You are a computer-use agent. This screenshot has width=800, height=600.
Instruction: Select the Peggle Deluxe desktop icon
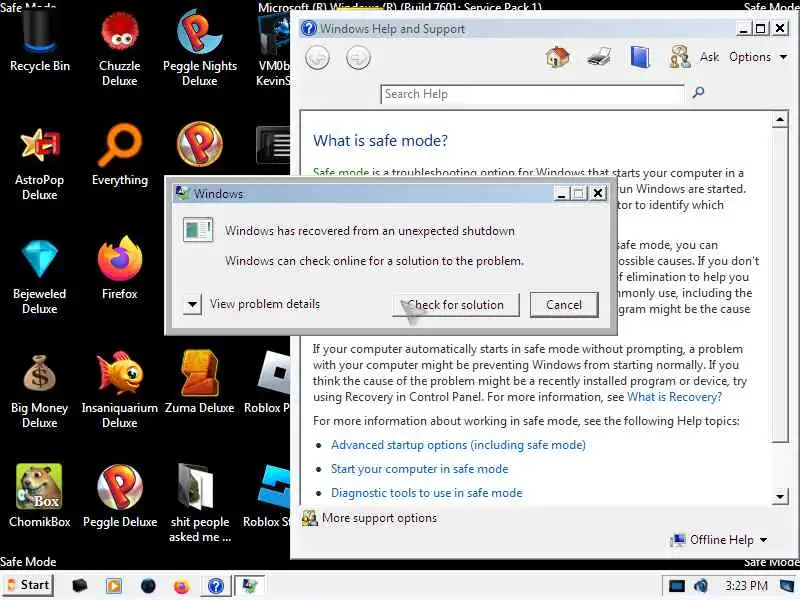click(x=120, y=496)
